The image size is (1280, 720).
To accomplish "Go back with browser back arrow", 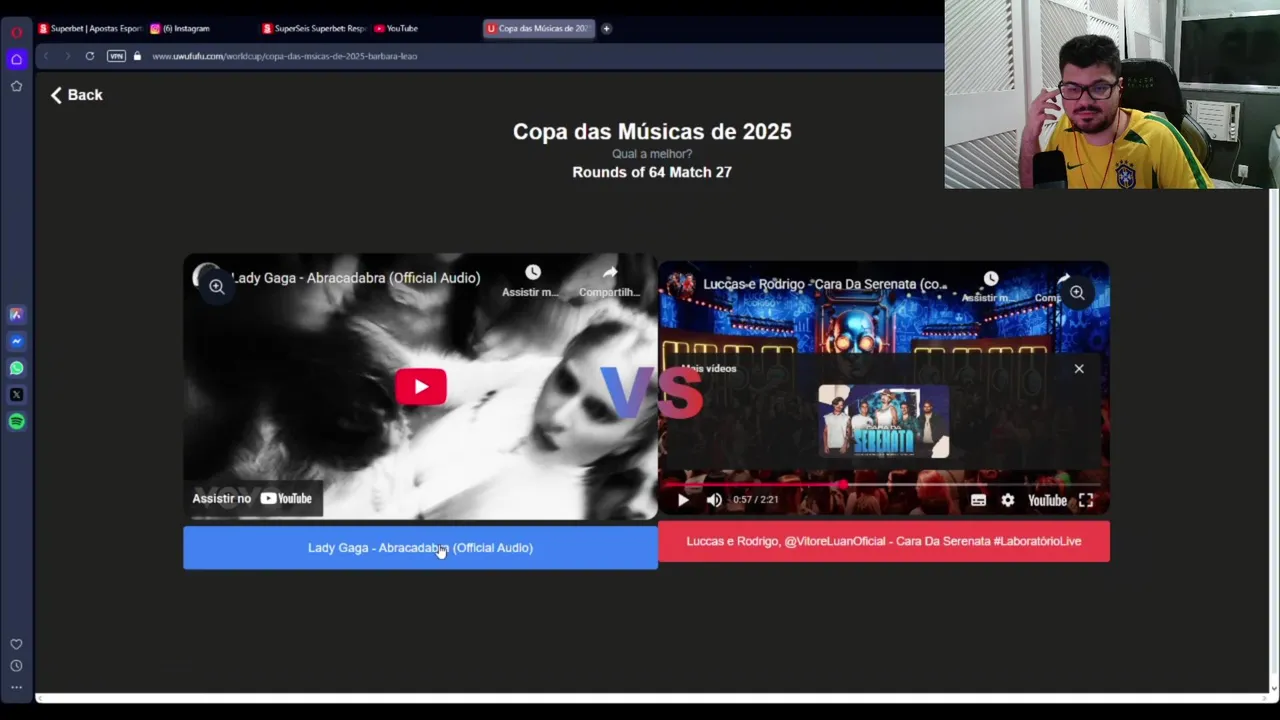I will point(46,56).
